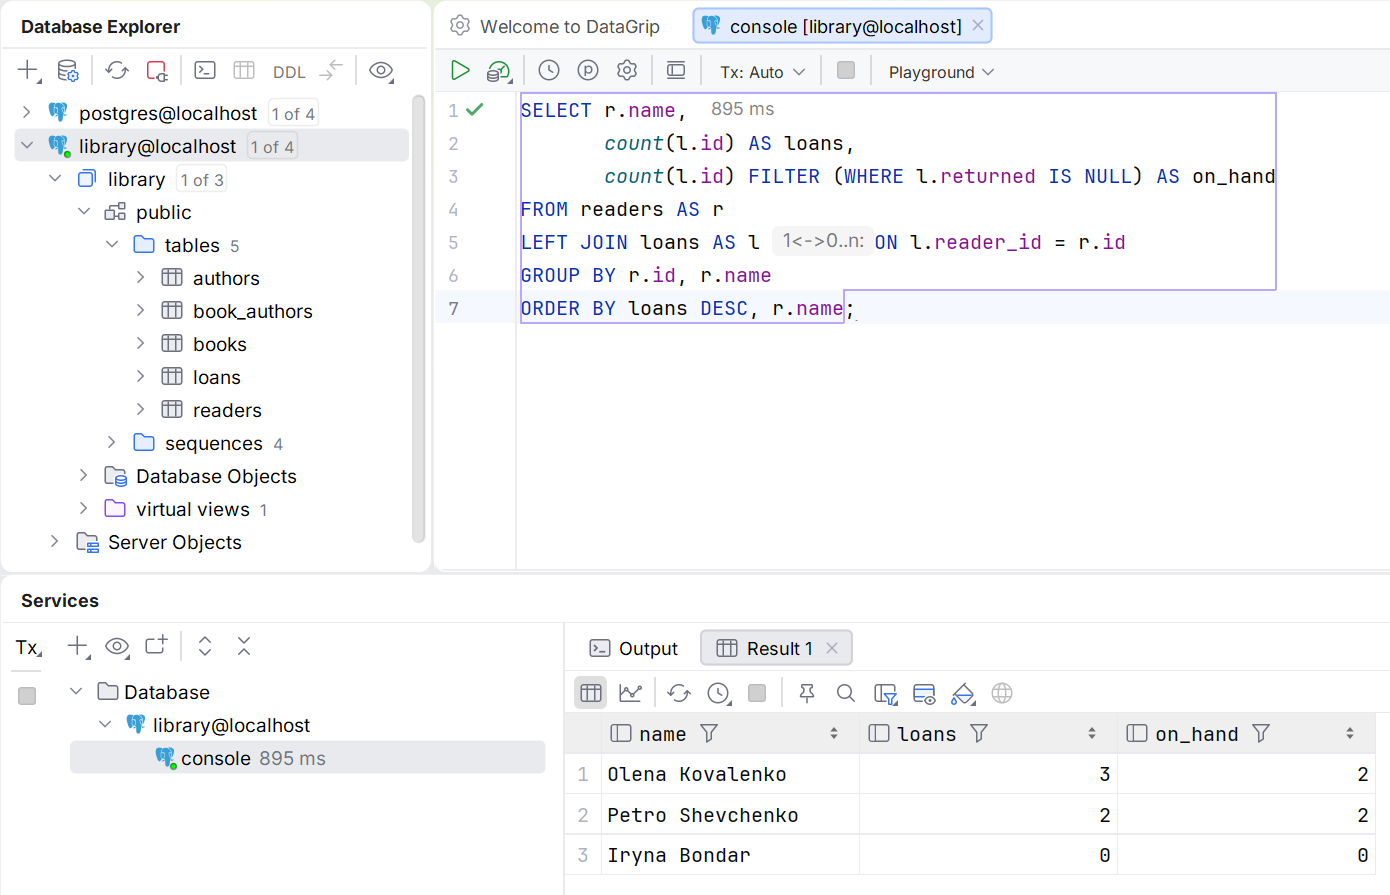The image size is (1390, 895).
Task: Show the chart view of results
Action: tap(630, 692)
